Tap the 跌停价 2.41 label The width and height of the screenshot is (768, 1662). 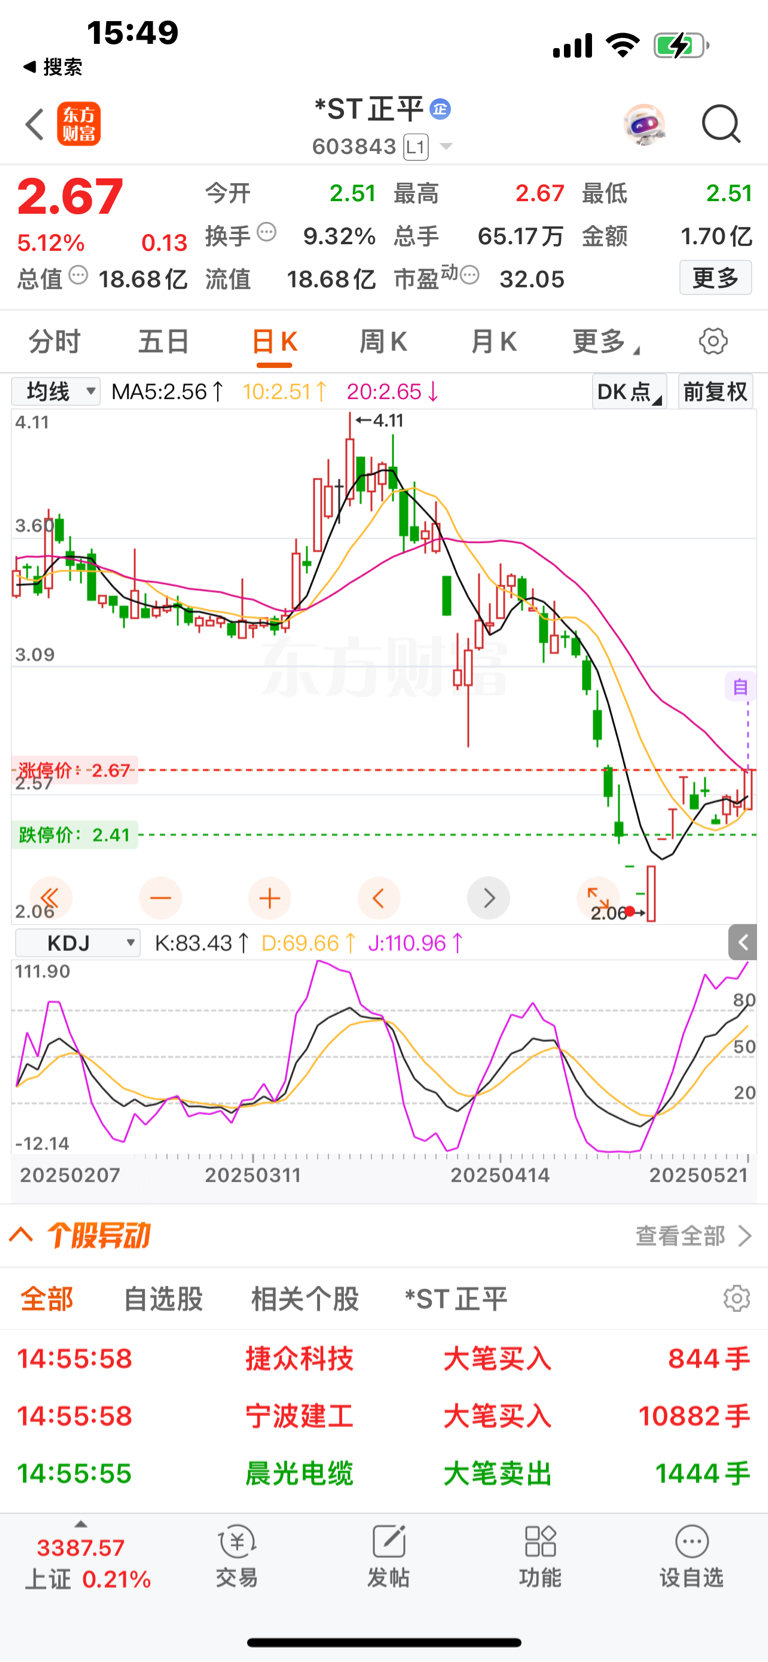74,834
